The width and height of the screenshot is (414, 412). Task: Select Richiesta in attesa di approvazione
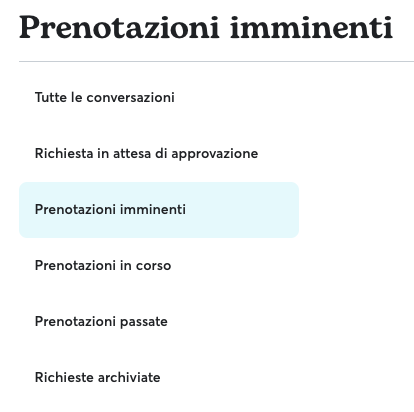click(x=159, y=154)
